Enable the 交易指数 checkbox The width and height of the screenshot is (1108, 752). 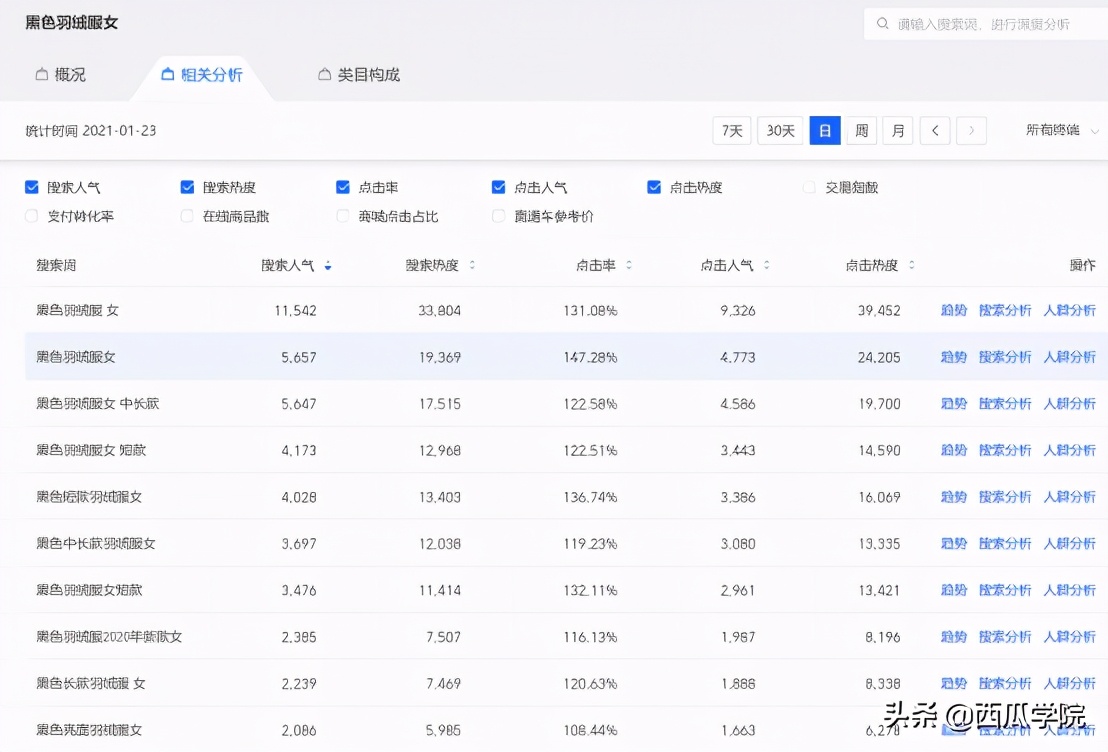(x=809, y=187)
